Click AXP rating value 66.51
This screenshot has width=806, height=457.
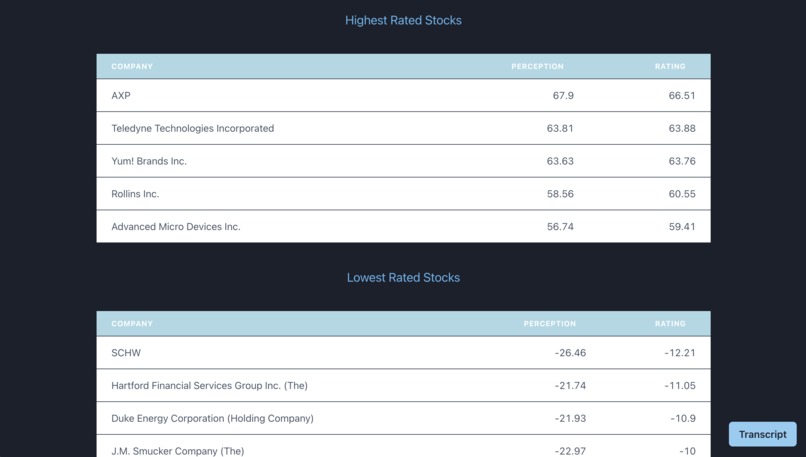682,96
